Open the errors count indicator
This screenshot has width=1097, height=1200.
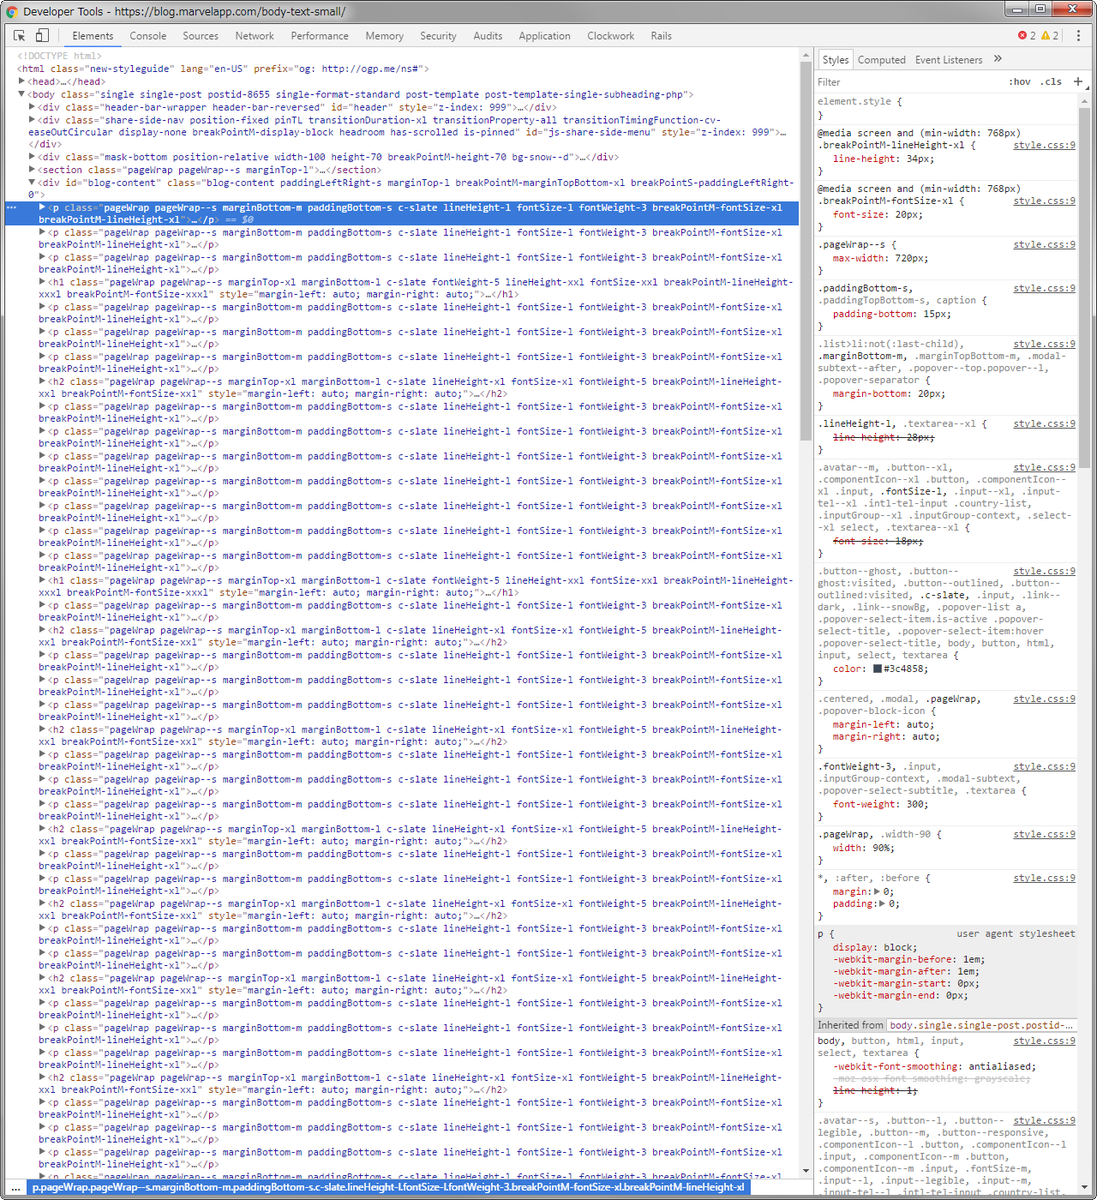(x=1026, y=35)
